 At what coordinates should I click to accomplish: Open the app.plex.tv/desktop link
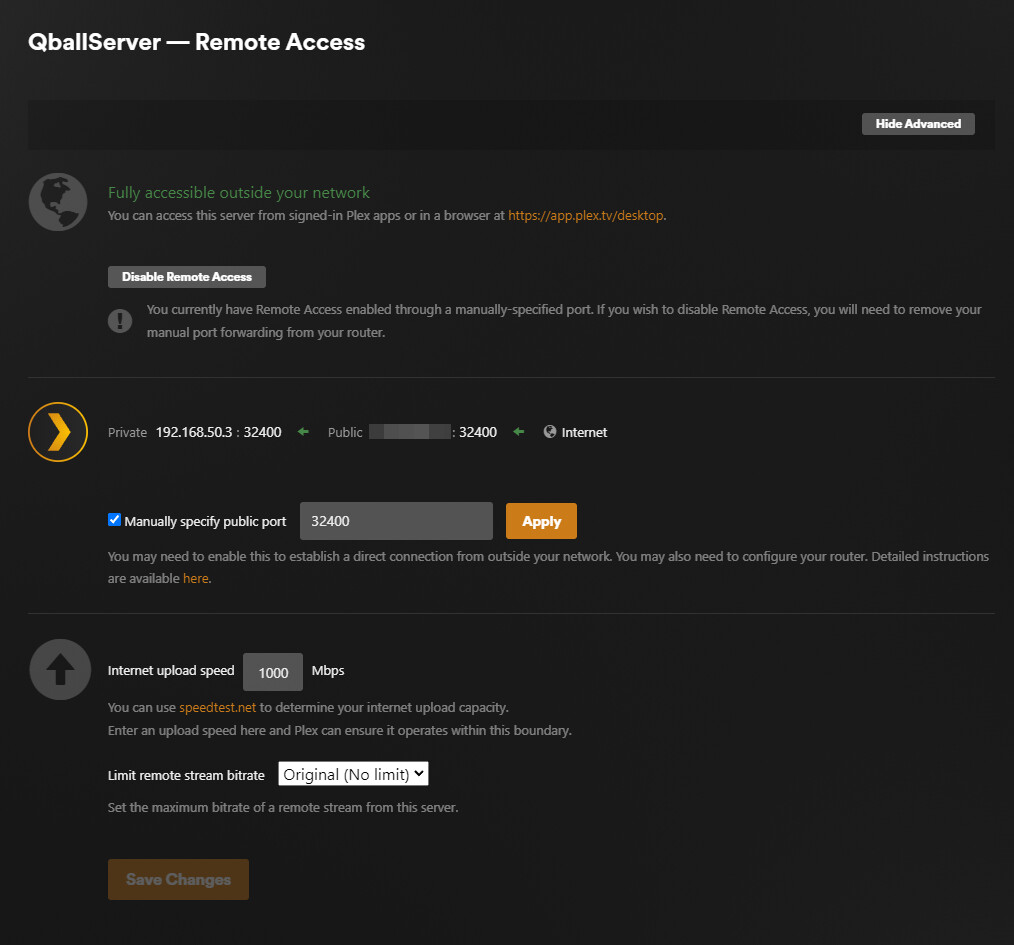pos(585,214)
